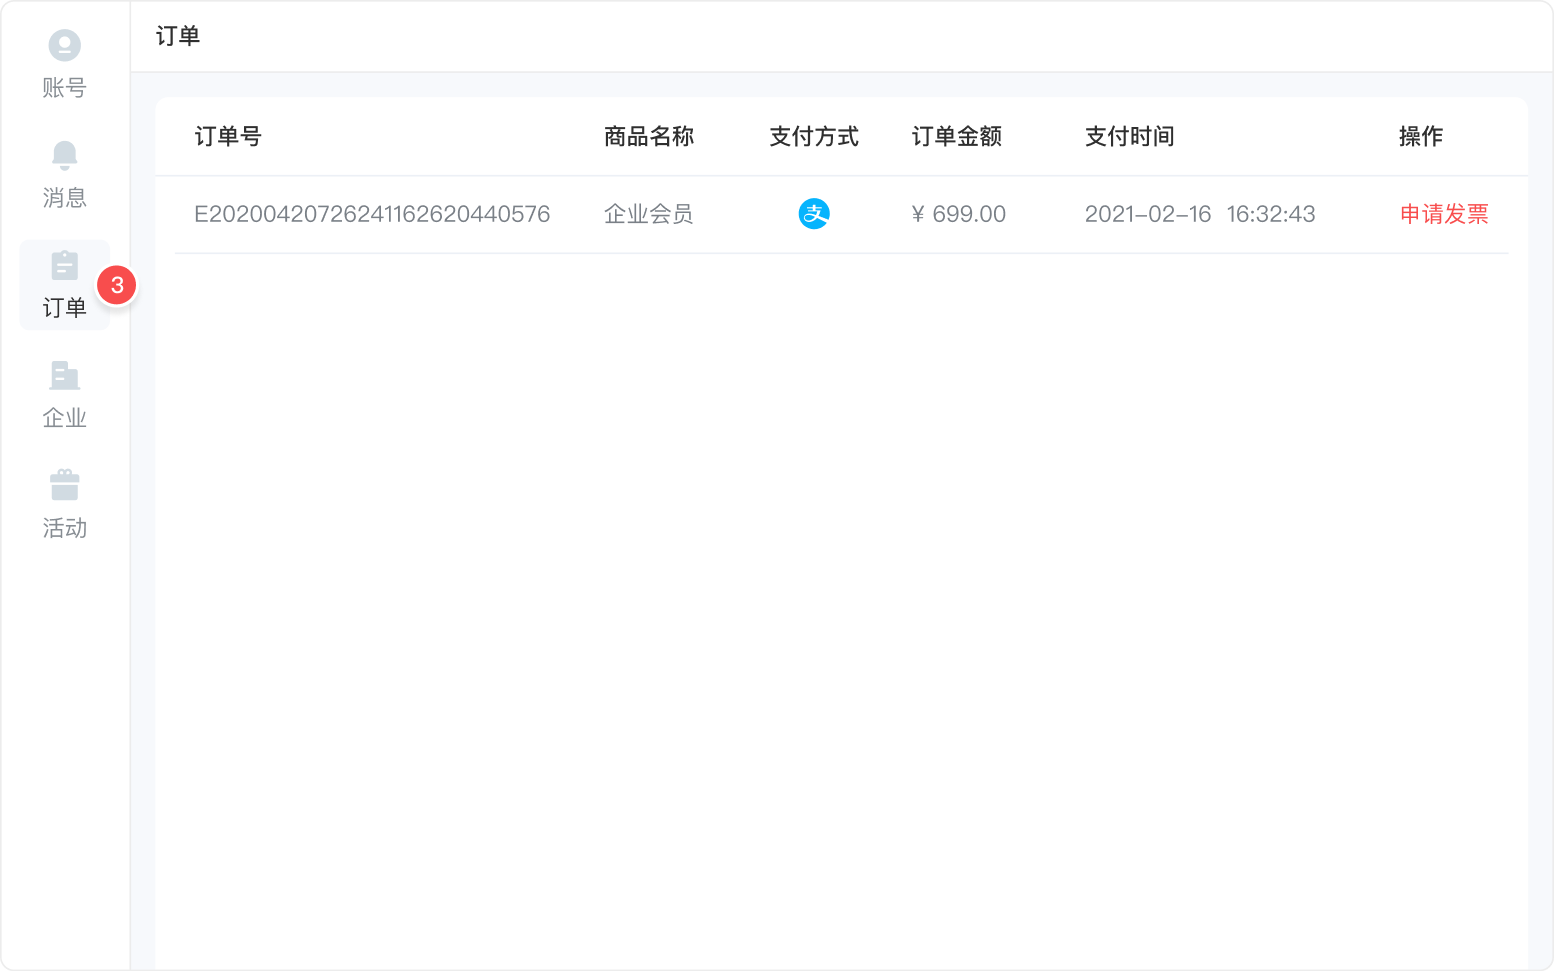Open the 消息 bell notifications icon
This screenshot has height=971, width=1554.
click(64, 156)
